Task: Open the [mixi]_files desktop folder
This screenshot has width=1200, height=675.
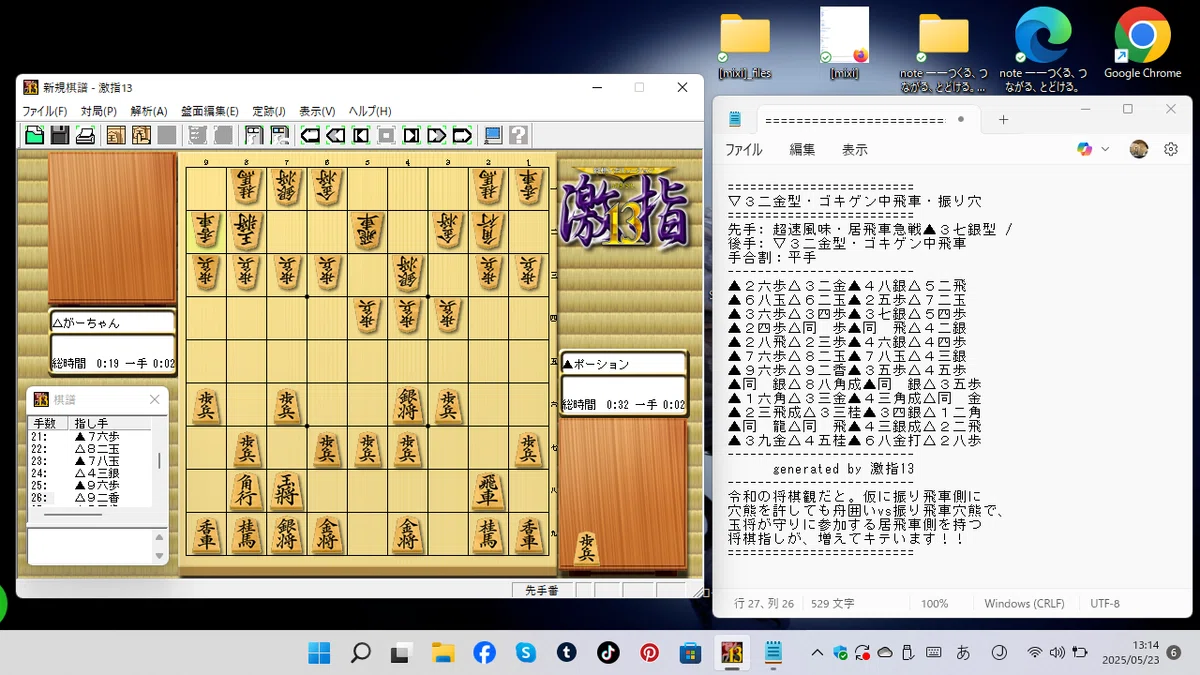Action: pos(745,48)
